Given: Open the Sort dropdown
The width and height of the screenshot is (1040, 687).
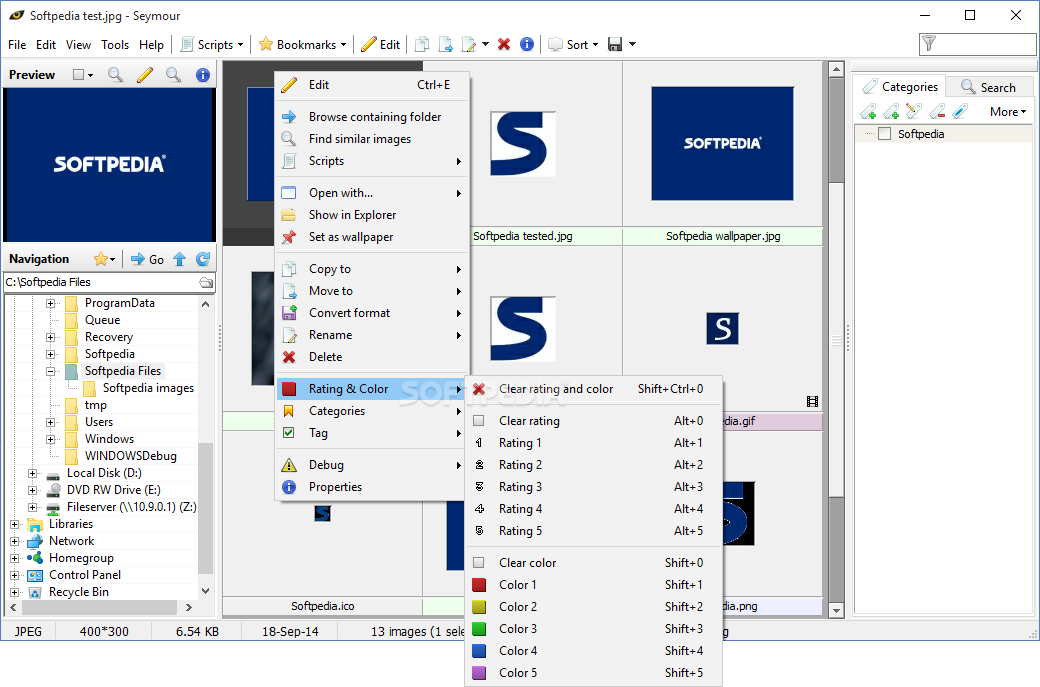Looking at the screenshot, I should pyautogui.click(x=573, y=44).
